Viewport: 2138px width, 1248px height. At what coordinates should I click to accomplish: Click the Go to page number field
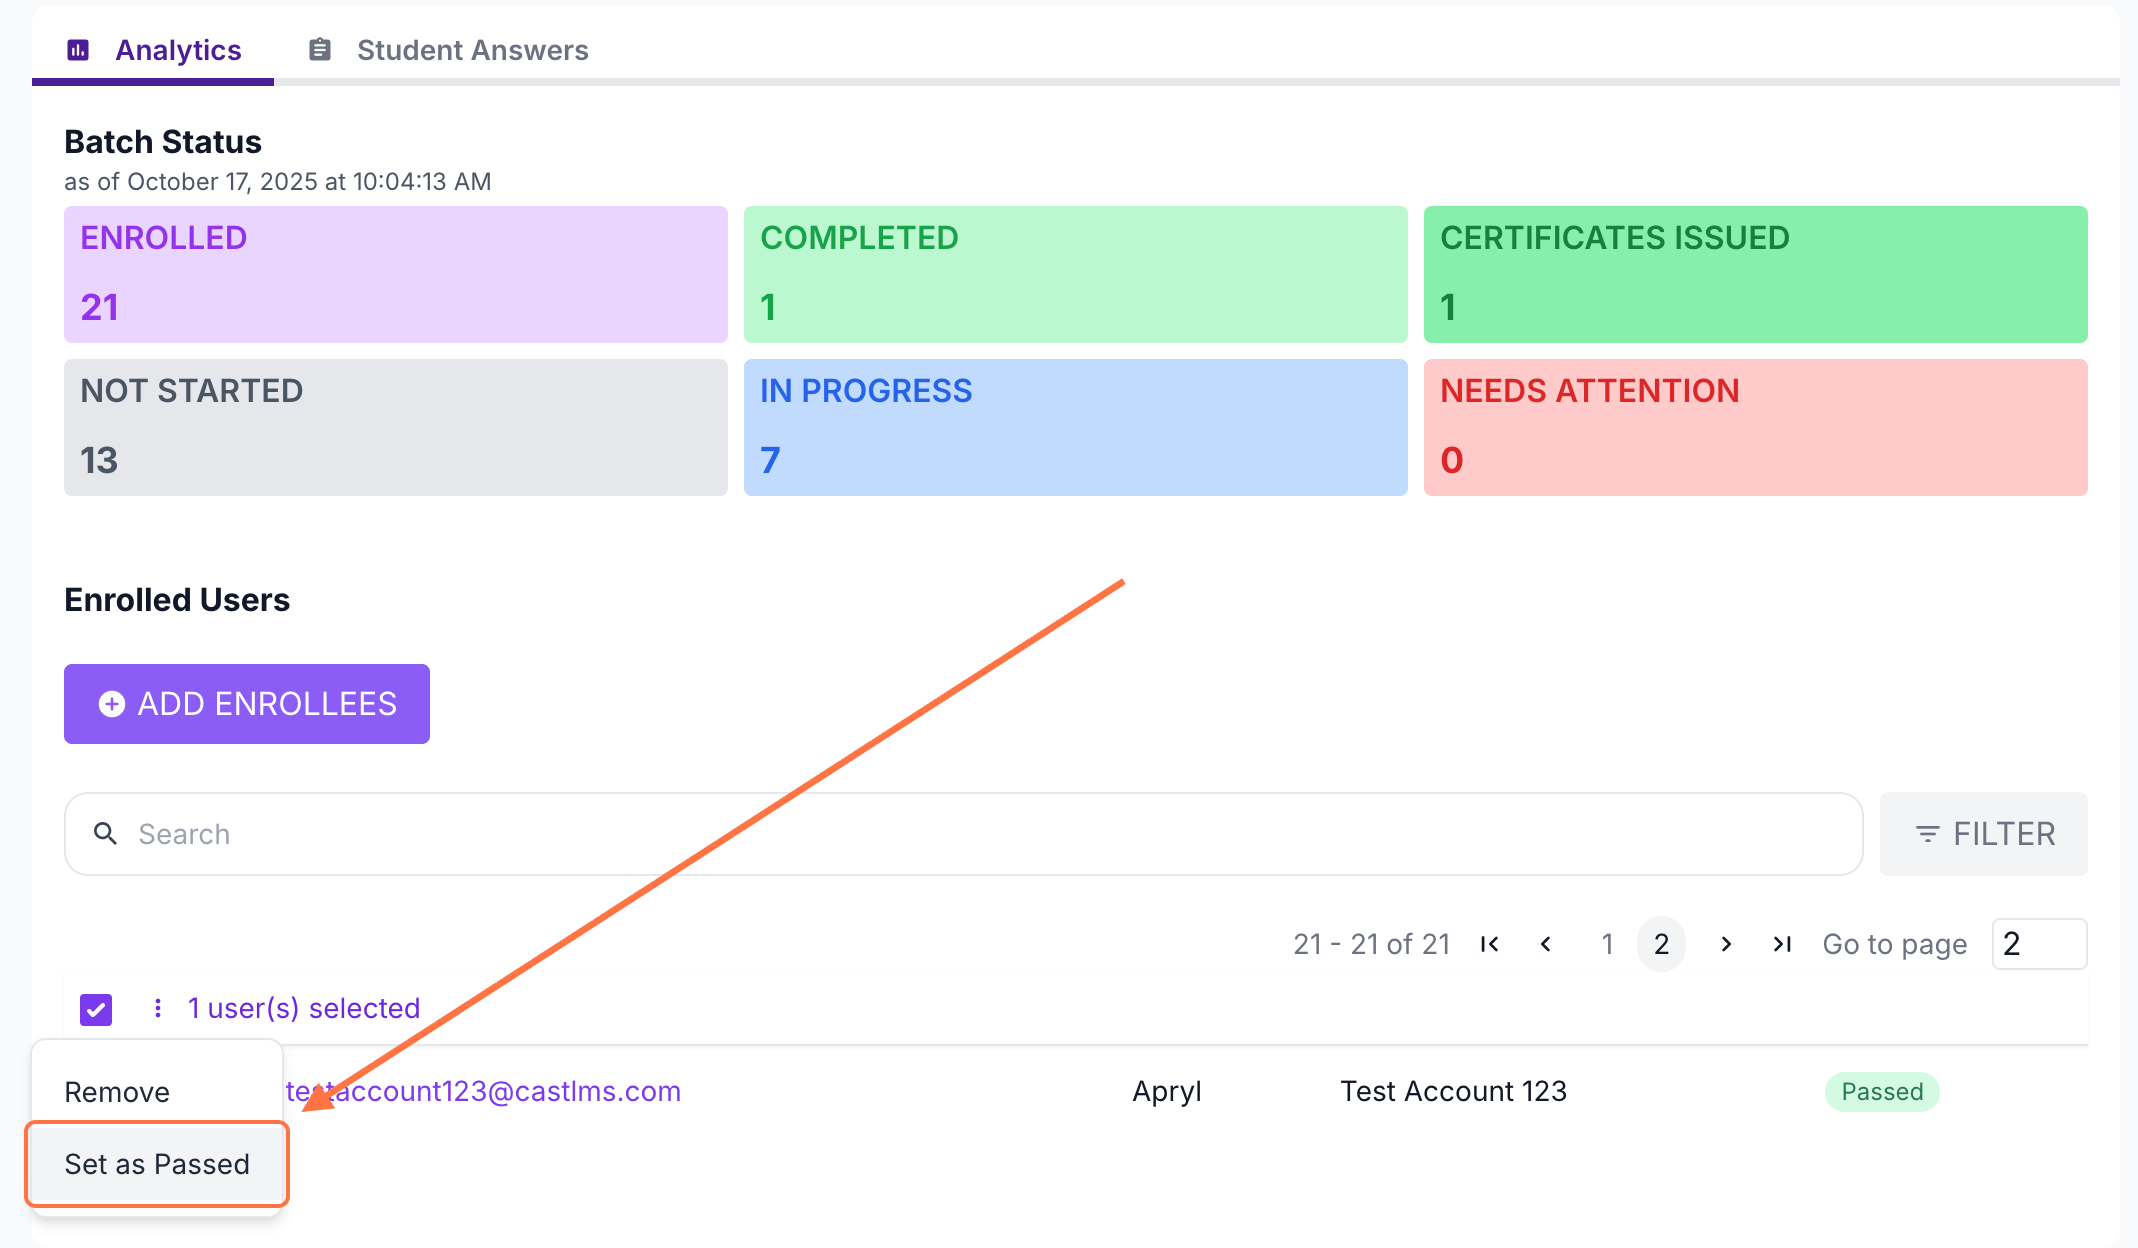click(2038, 944)
